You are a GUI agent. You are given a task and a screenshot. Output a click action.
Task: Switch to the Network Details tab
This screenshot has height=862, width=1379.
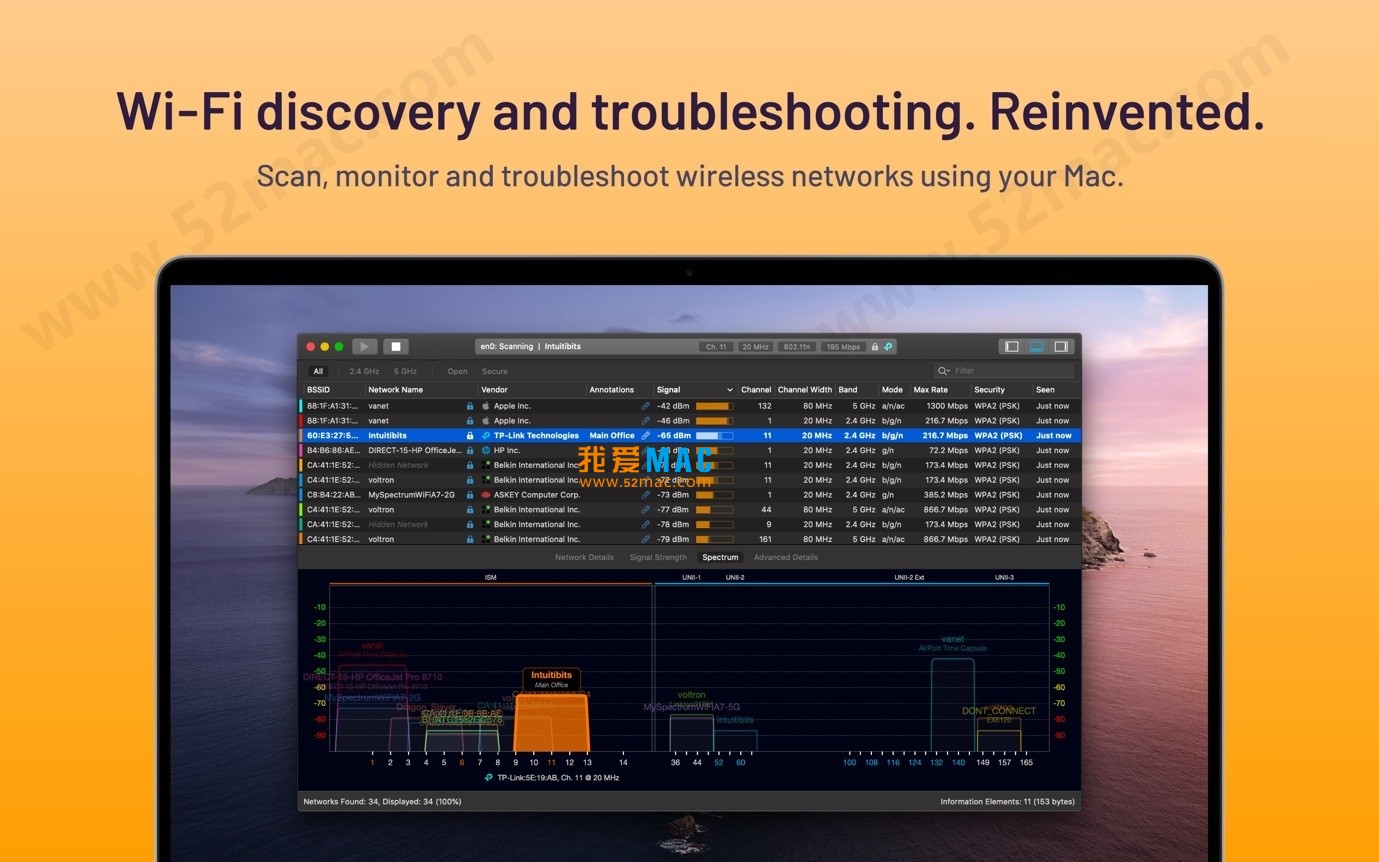pyautogui.click(x=584, y=557)
